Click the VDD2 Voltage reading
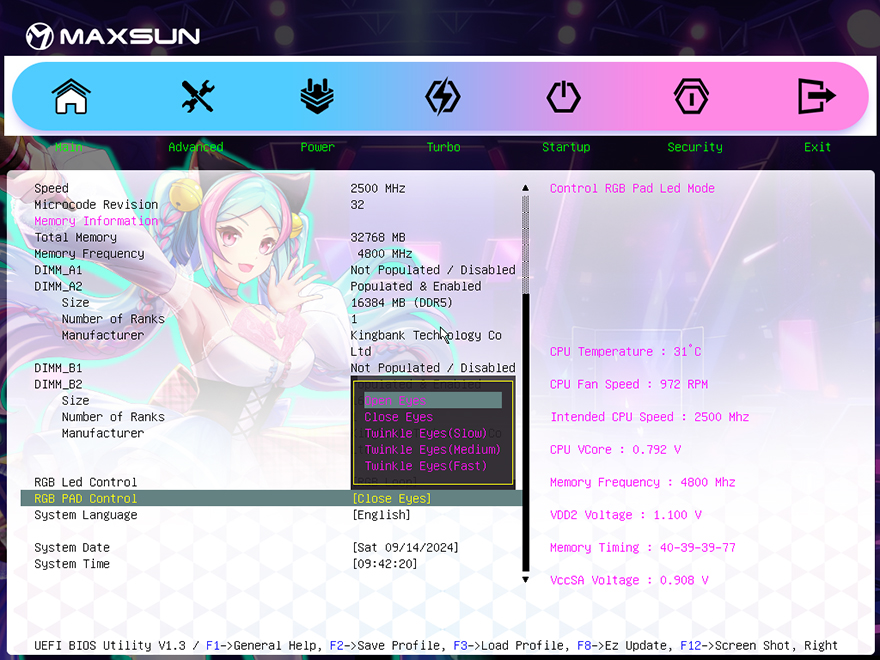Screen dimensions: 880x660 click(x=625, y=515)
